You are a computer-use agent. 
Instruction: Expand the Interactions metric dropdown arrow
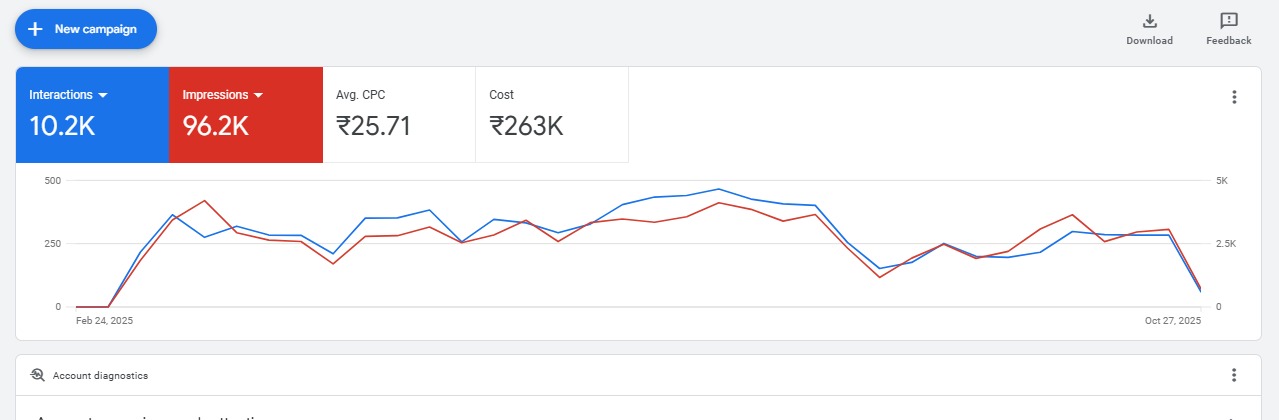pos(103,95)
